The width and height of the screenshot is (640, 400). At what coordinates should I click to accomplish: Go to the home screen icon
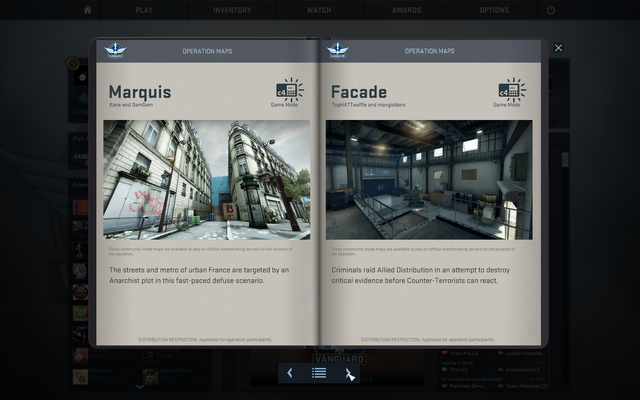point(87,10)
